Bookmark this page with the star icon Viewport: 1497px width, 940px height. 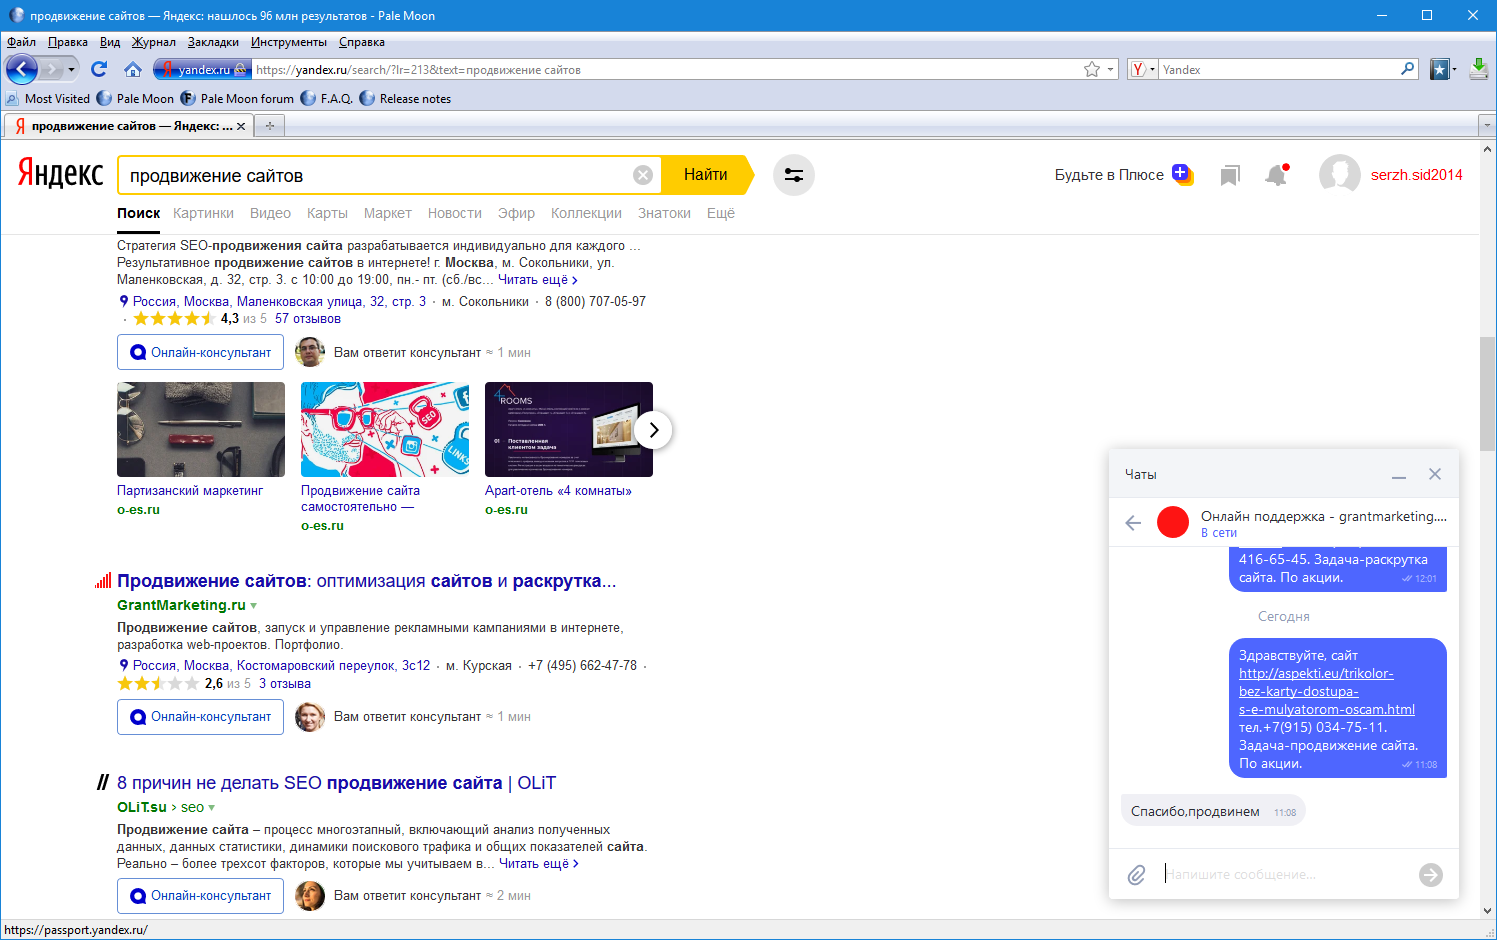click(1092, 69)
